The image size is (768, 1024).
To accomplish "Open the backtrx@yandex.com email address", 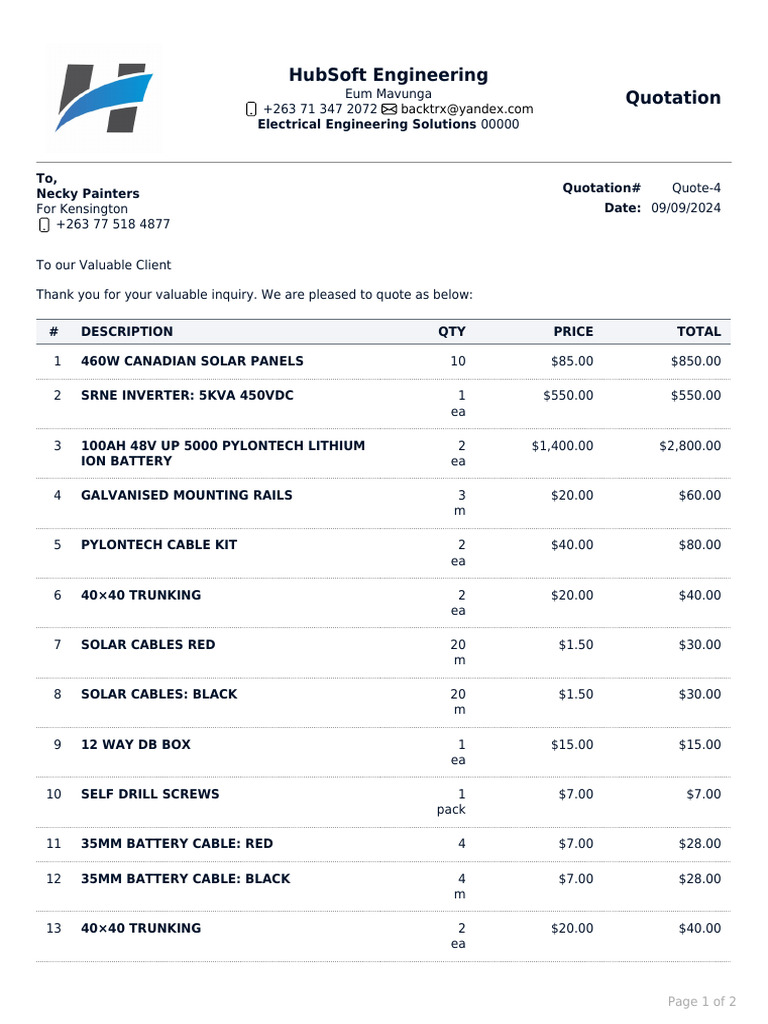I will 467,109.
